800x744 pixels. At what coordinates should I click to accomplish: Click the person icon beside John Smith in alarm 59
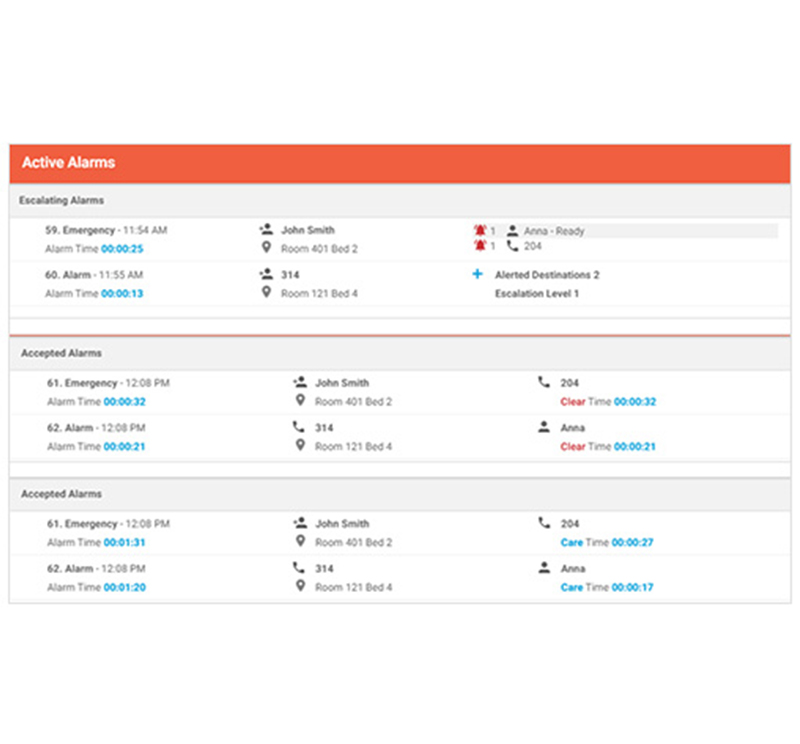point(266,230)
